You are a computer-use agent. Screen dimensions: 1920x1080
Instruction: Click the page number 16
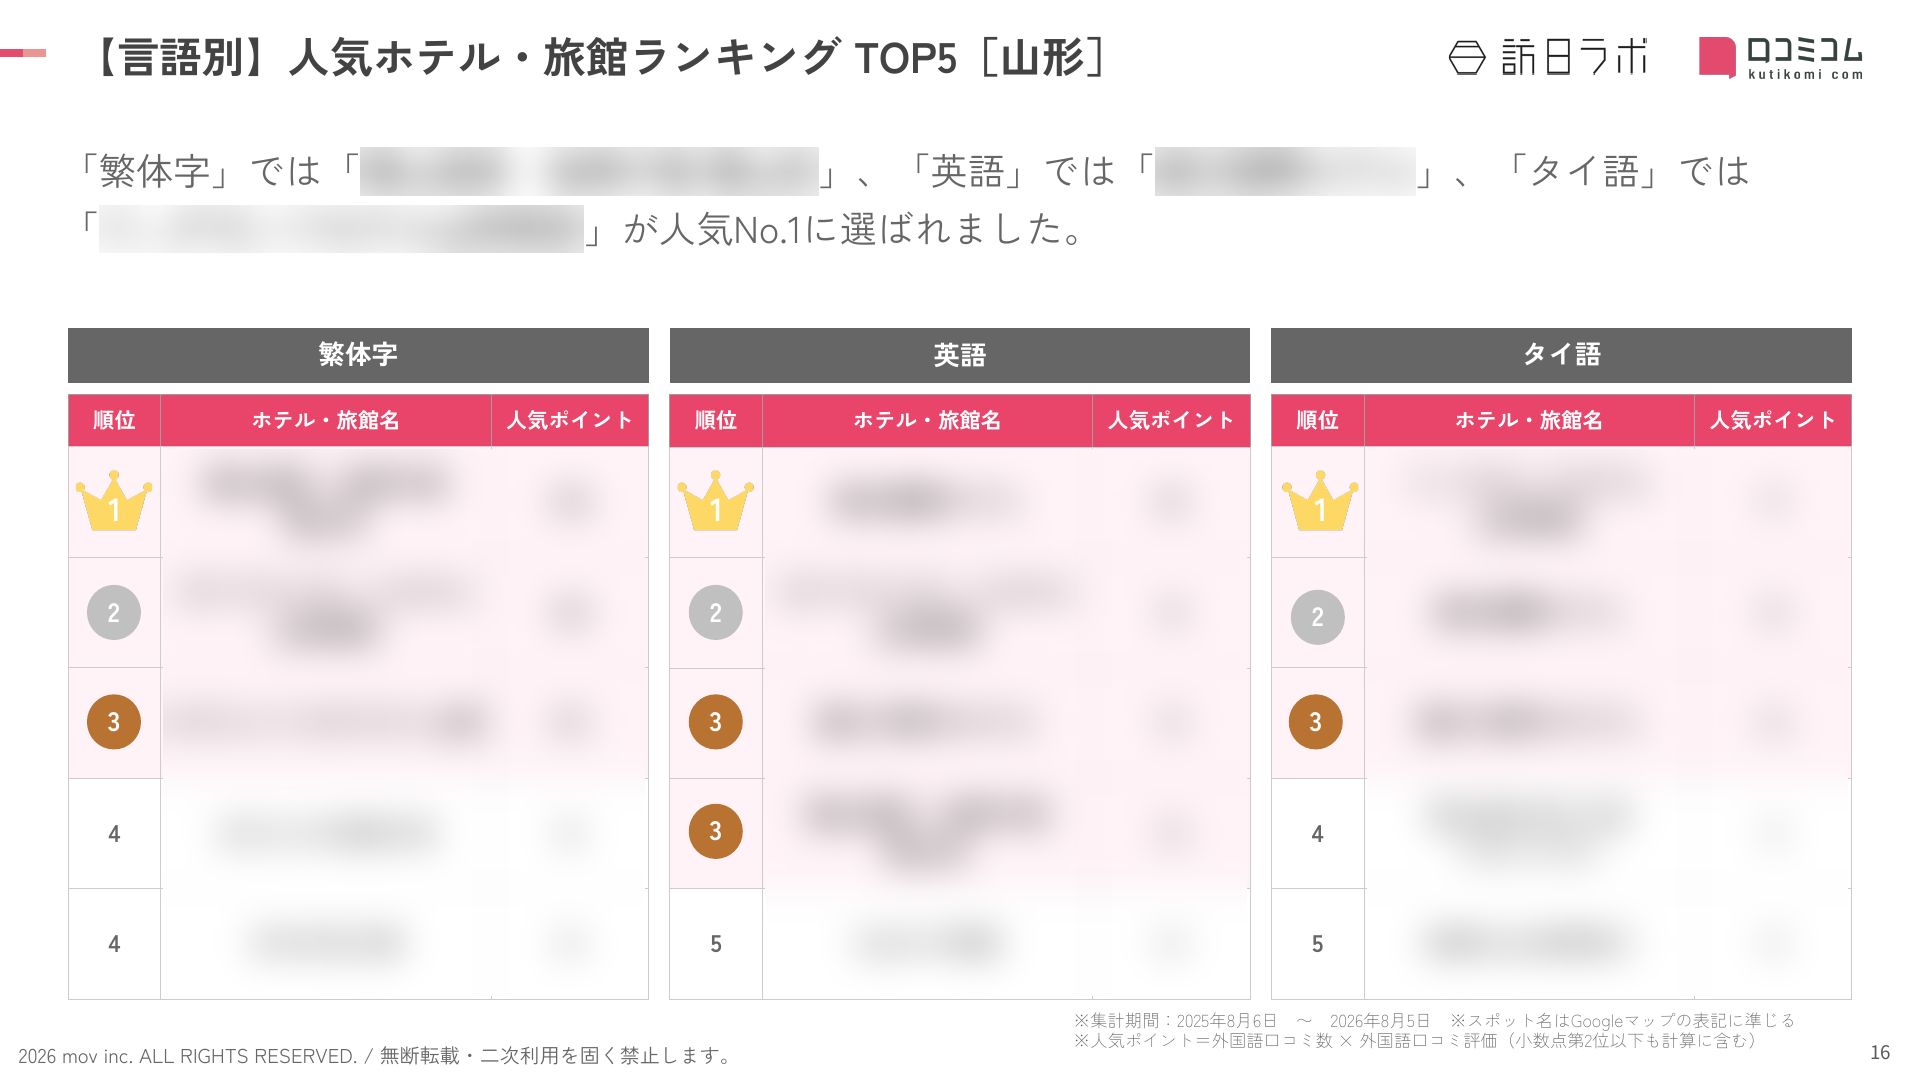[x=1880, y=1053]
